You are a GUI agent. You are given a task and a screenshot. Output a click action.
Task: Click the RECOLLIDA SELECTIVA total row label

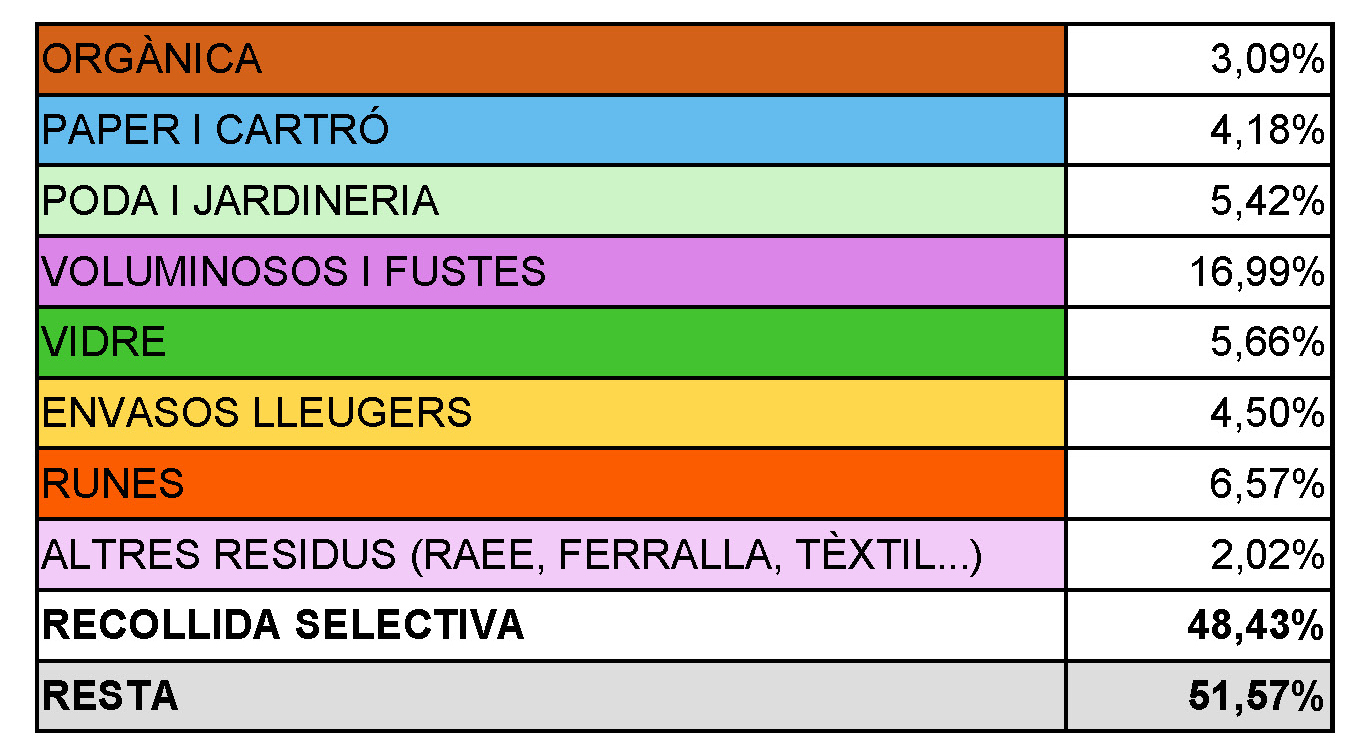(x=552, y=625)
